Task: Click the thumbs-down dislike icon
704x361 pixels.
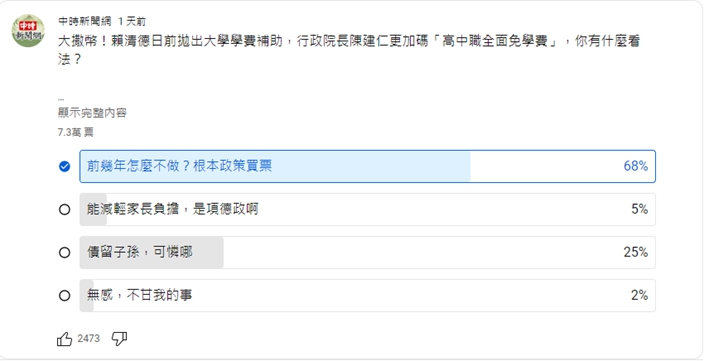Action: (x=119, y=339)
